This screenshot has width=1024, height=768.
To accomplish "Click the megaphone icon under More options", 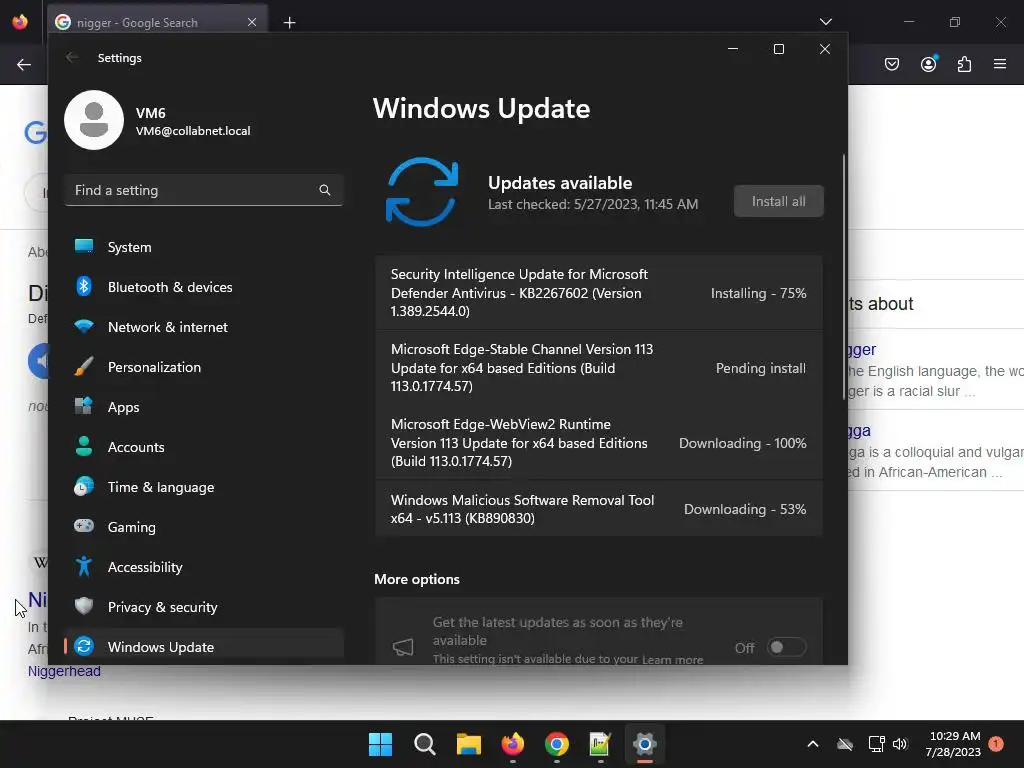I will tap(403, 647).
